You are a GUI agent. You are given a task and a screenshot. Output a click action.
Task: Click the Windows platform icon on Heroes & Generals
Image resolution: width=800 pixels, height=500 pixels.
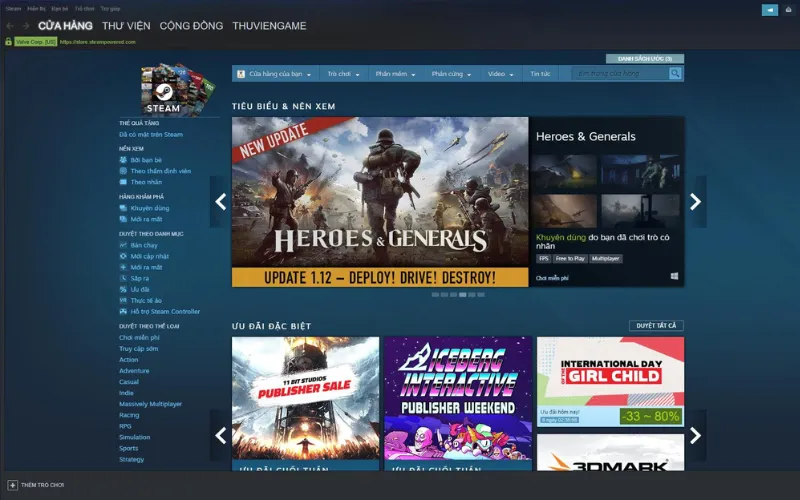pos(674,276)
